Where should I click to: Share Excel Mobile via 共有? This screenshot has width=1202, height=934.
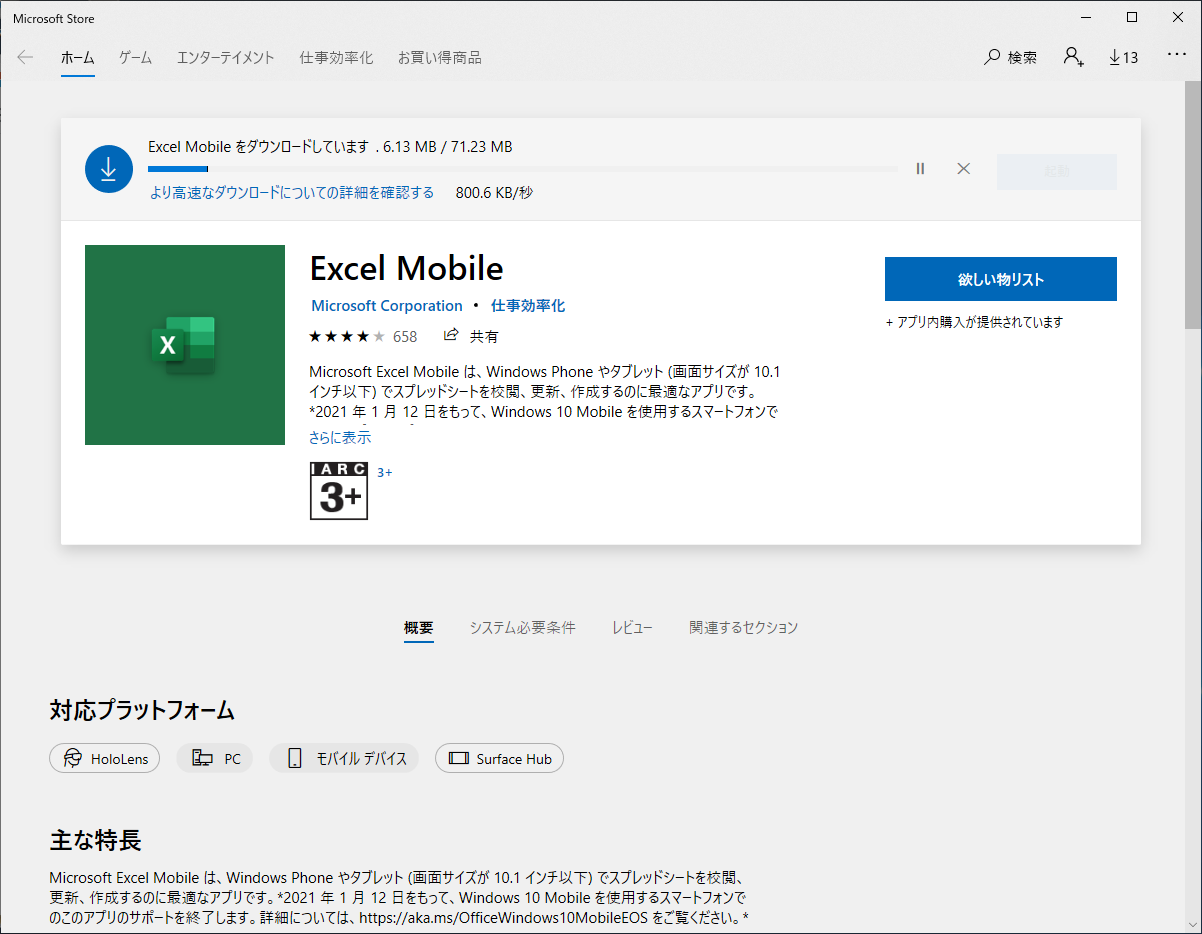(x=470, y=336)
